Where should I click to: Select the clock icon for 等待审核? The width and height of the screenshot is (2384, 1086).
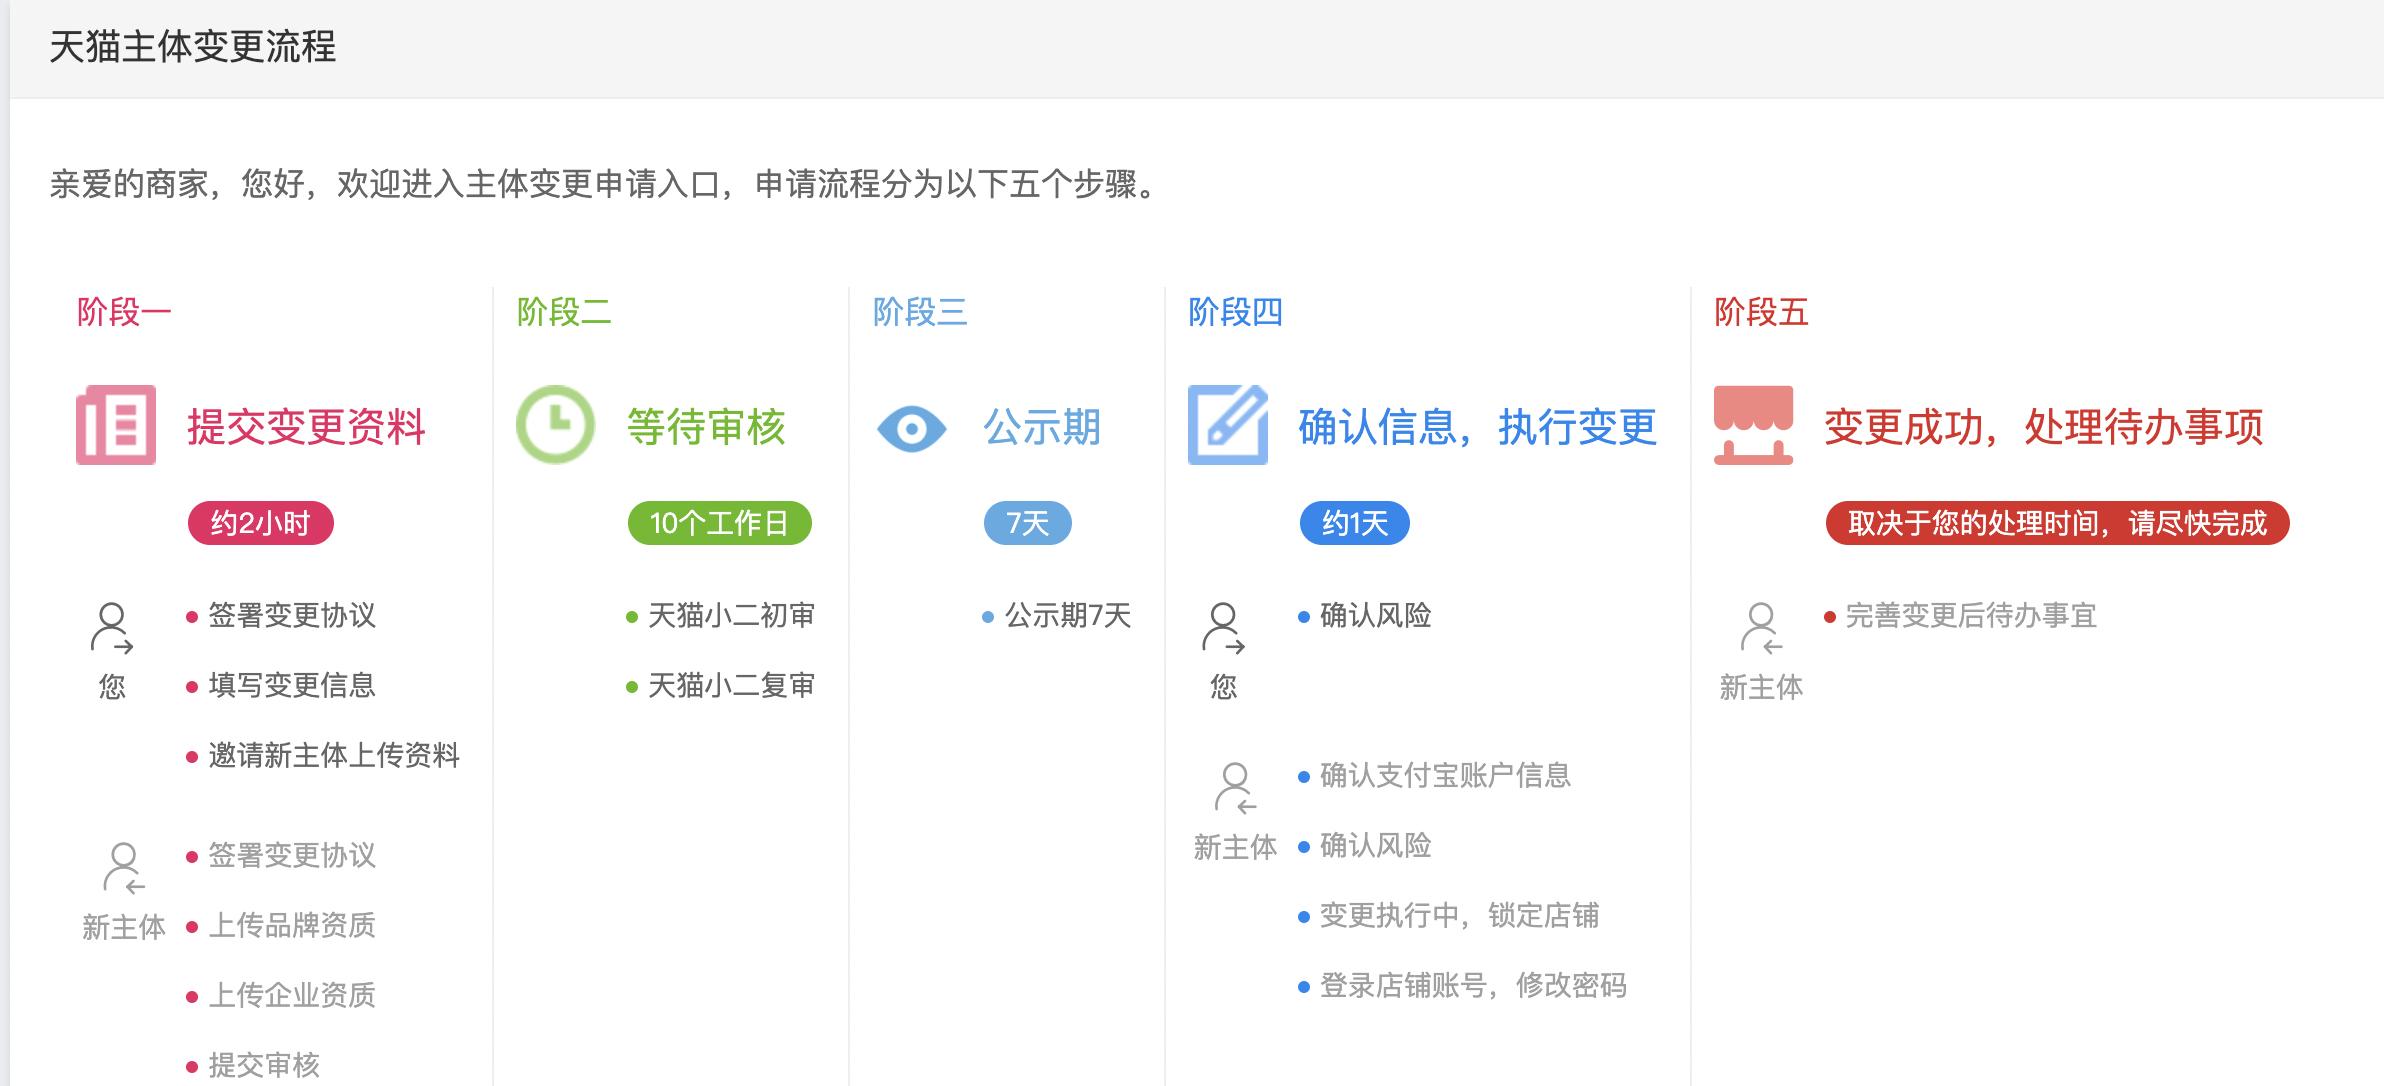(557, 425)
